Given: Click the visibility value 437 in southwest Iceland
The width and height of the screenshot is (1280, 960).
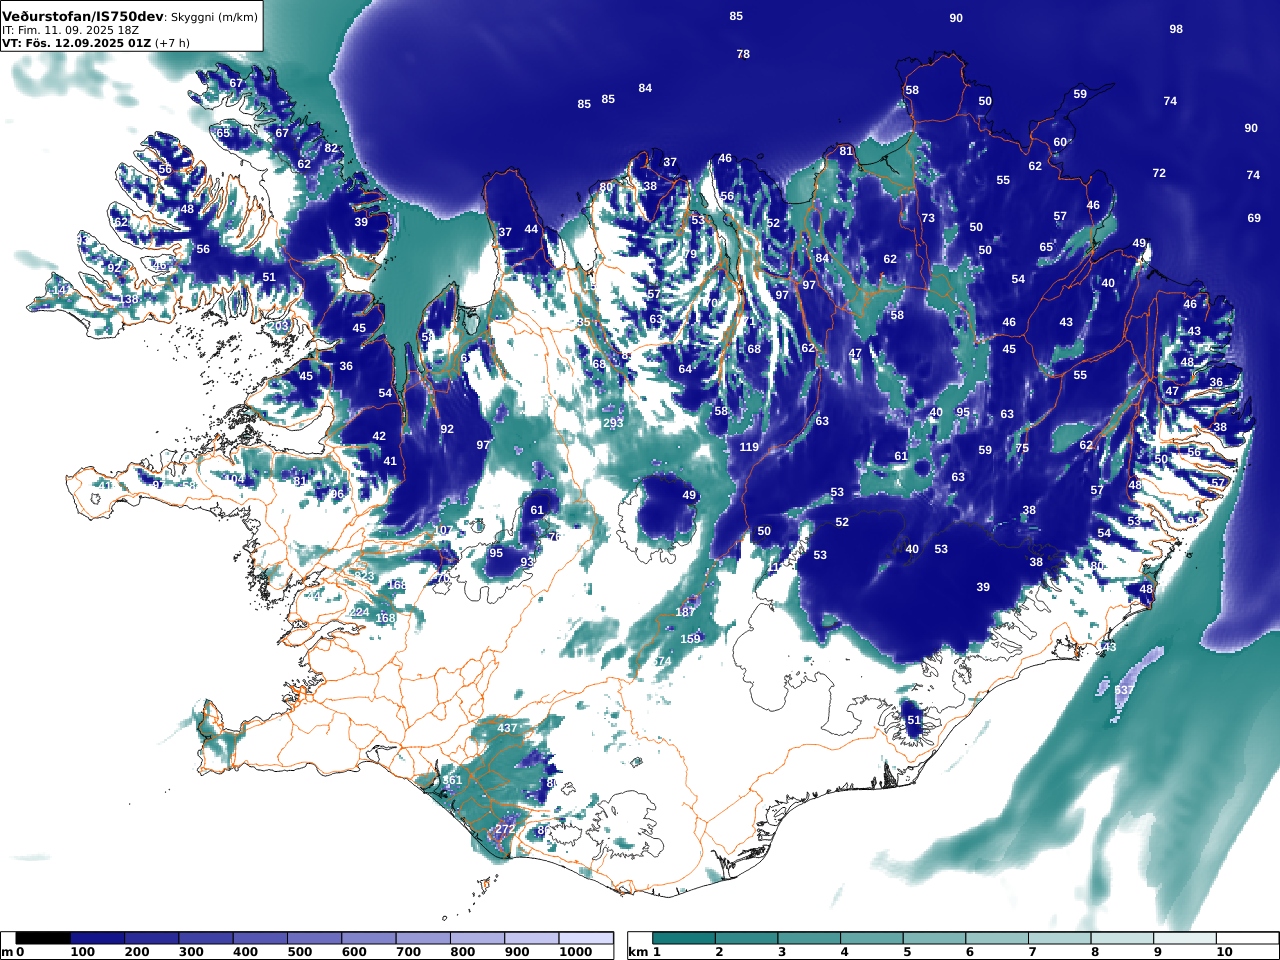Looking at the screenshot, I should click(508, 728).
